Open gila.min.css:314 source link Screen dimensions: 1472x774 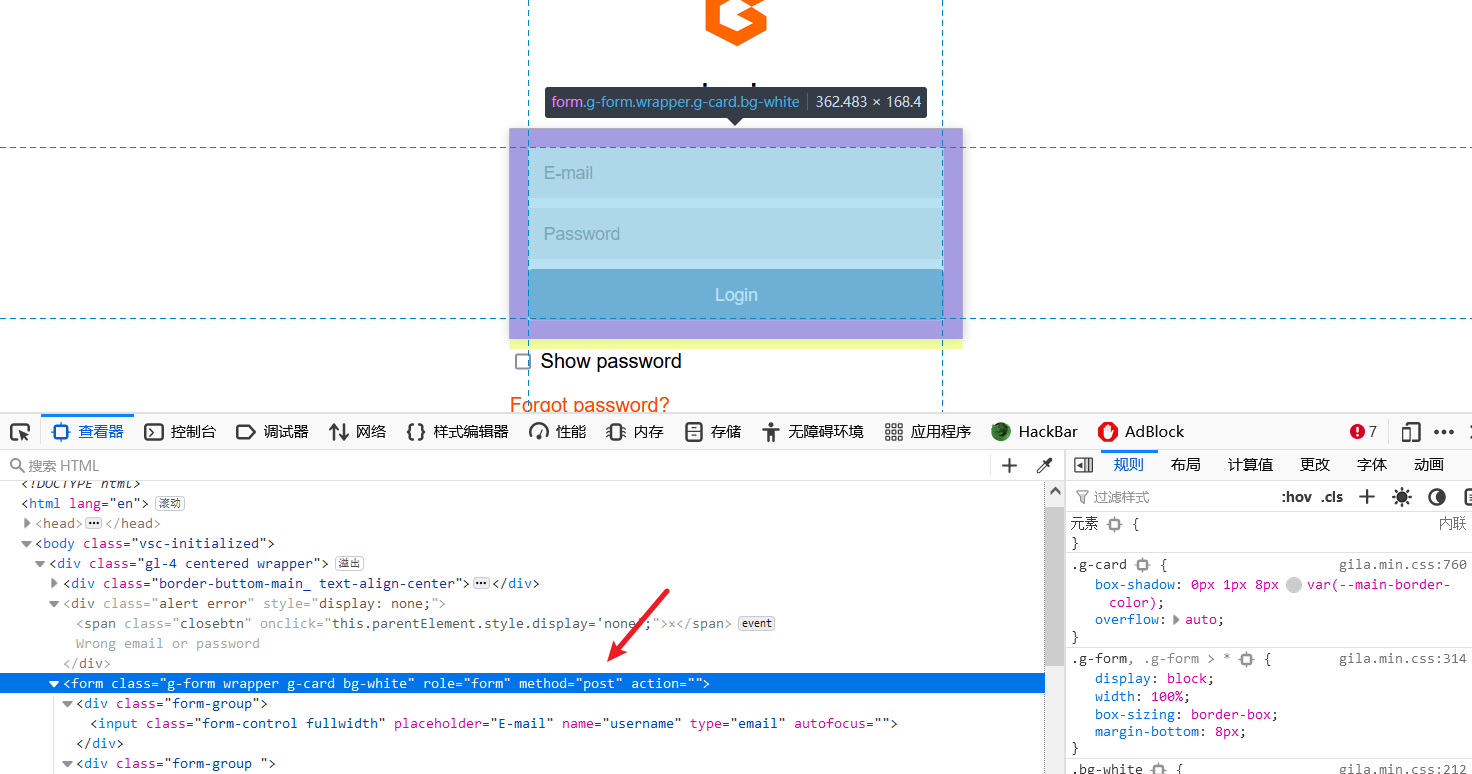point(1403,659)
